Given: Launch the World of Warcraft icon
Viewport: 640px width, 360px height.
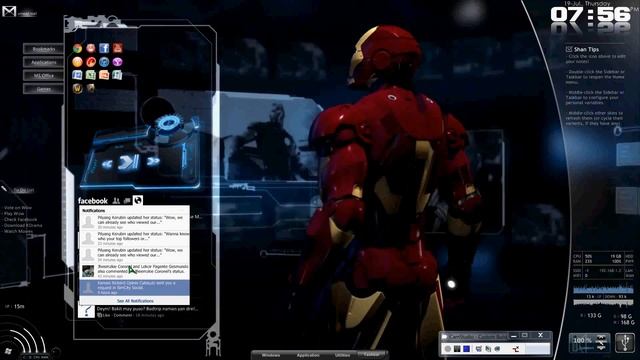Looking at the screenshot, I should (77, 88).
